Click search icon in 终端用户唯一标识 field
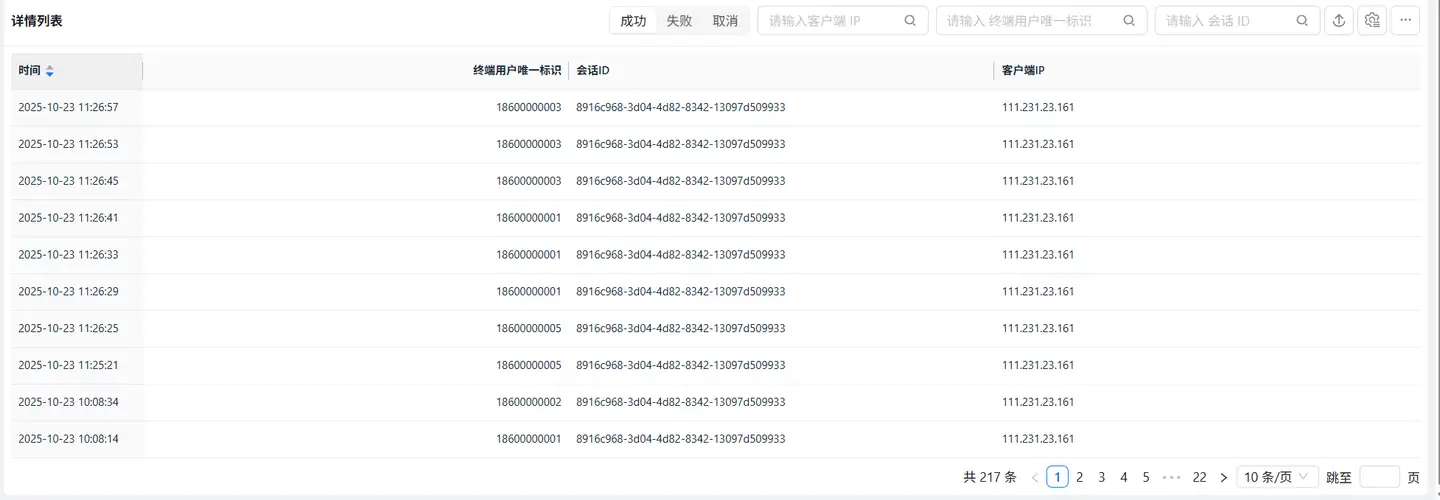Viewport: 1440px width, 500px height. (x=1129, y=21)
